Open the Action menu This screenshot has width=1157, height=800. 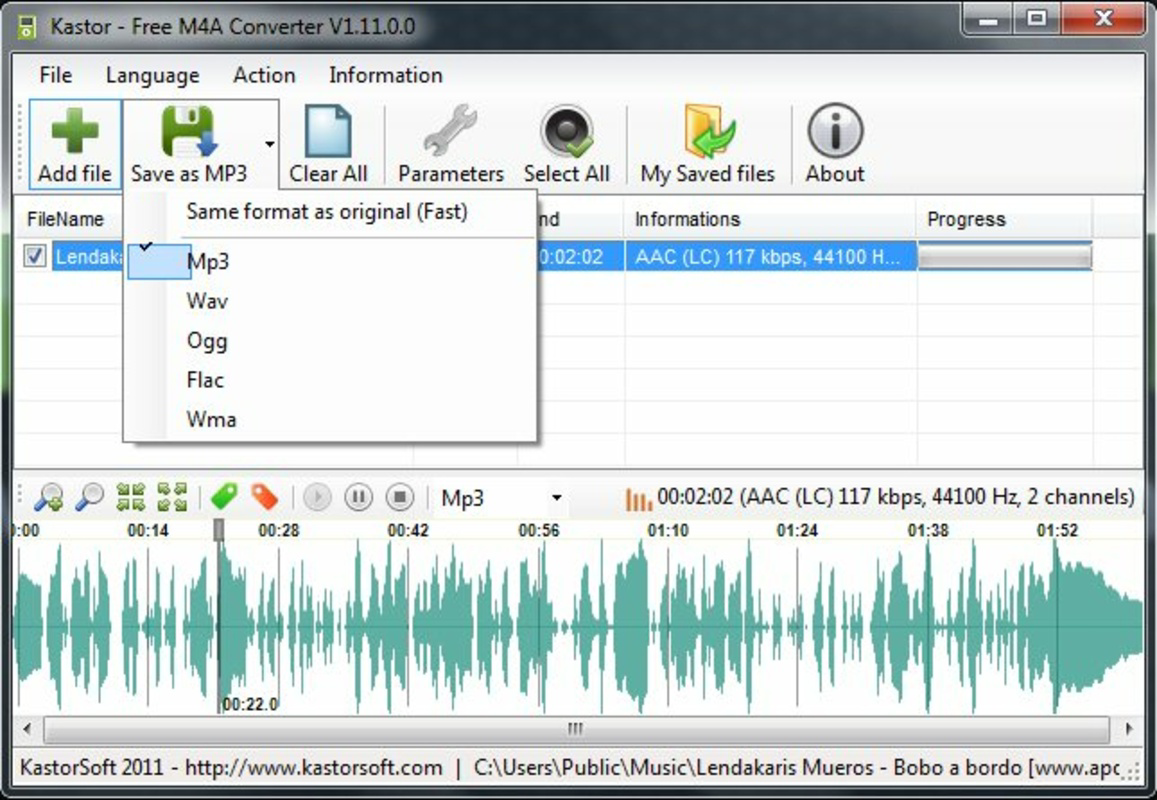pyautogui.click(x=264, y=75)
